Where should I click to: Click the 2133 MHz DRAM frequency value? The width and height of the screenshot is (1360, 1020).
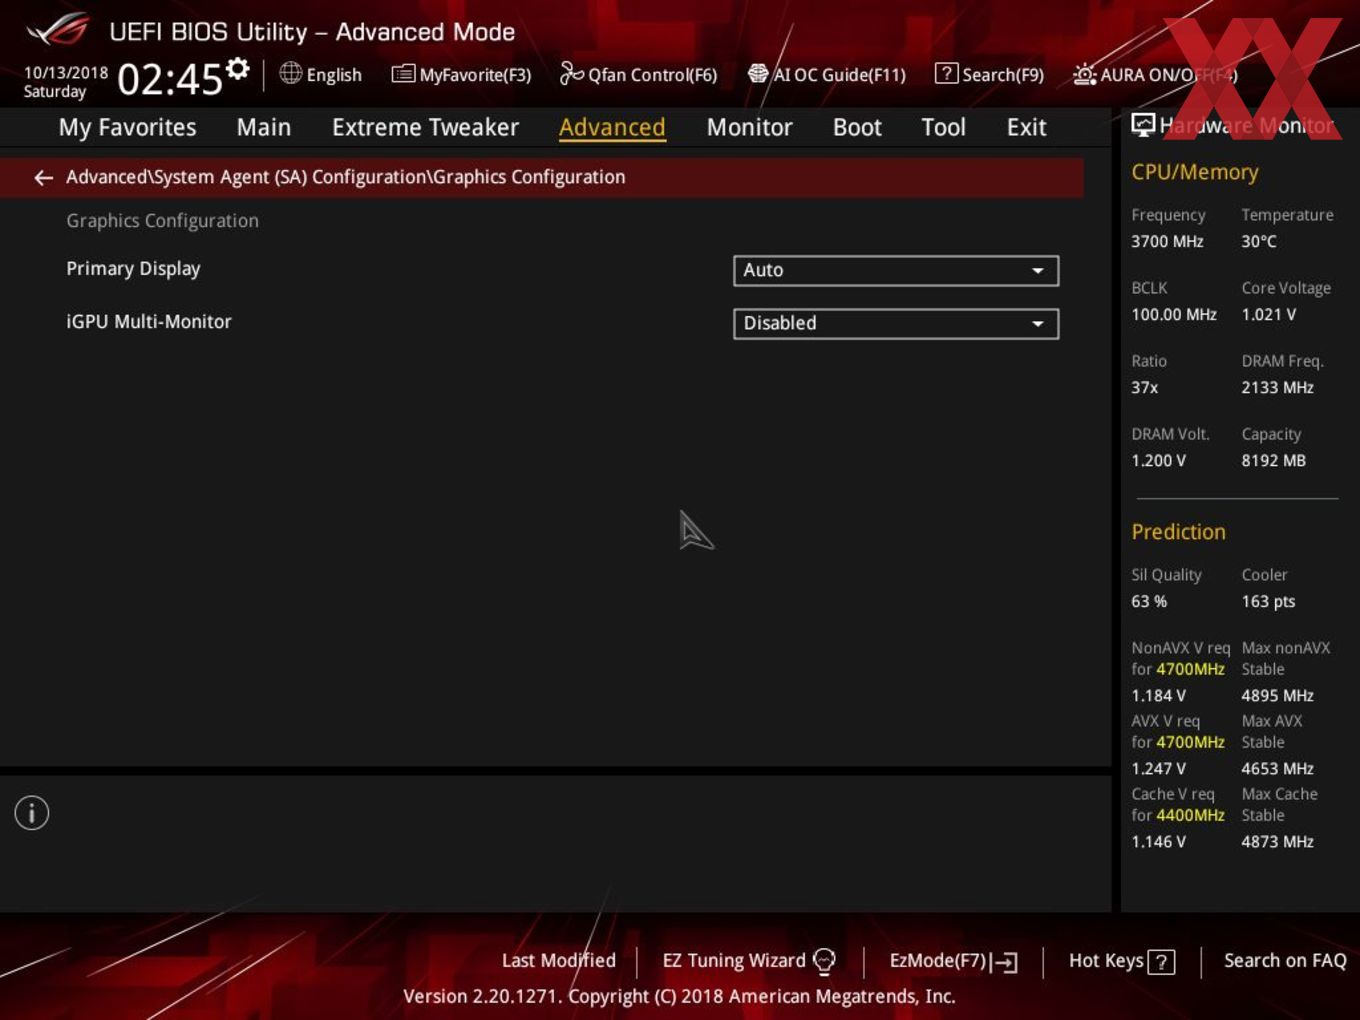click(1277, 388)
